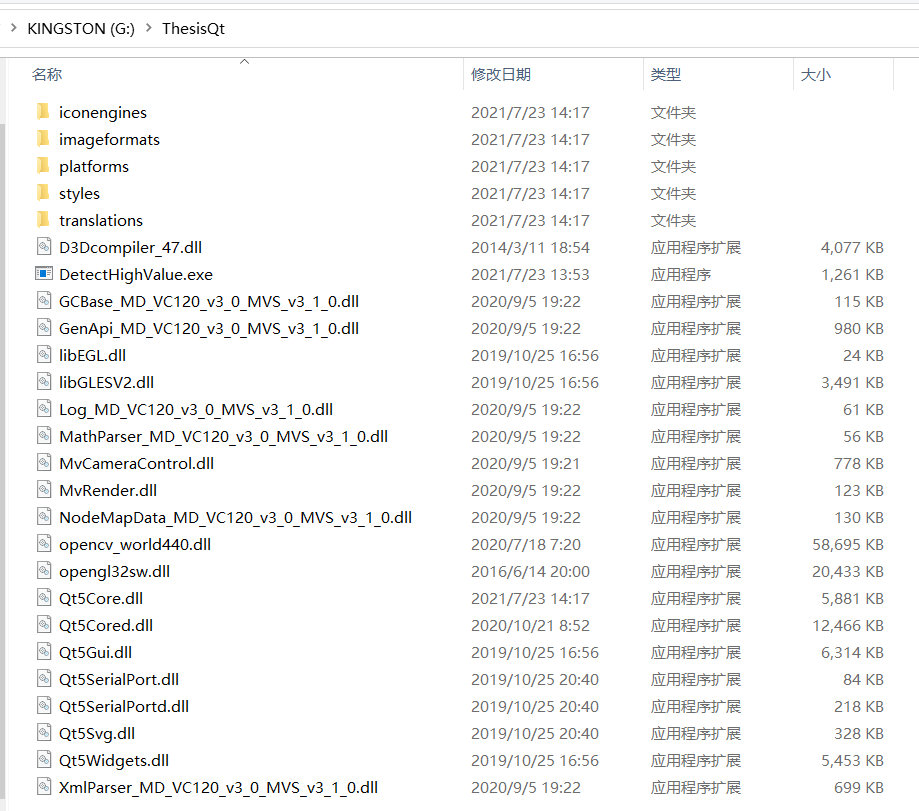Open the iconengines folder
The image size is (919, 811).
pos(44,112)
